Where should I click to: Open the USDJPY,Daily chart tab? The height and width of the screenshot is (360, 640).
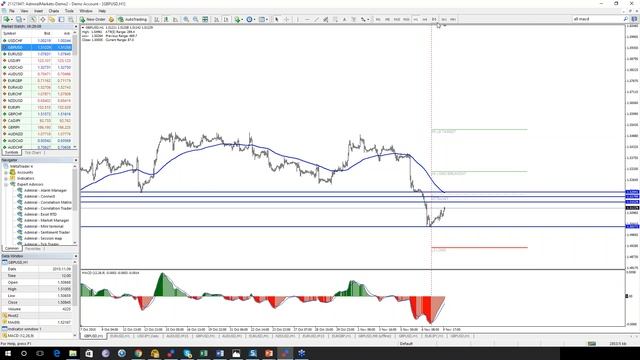[x=148, y=336]
